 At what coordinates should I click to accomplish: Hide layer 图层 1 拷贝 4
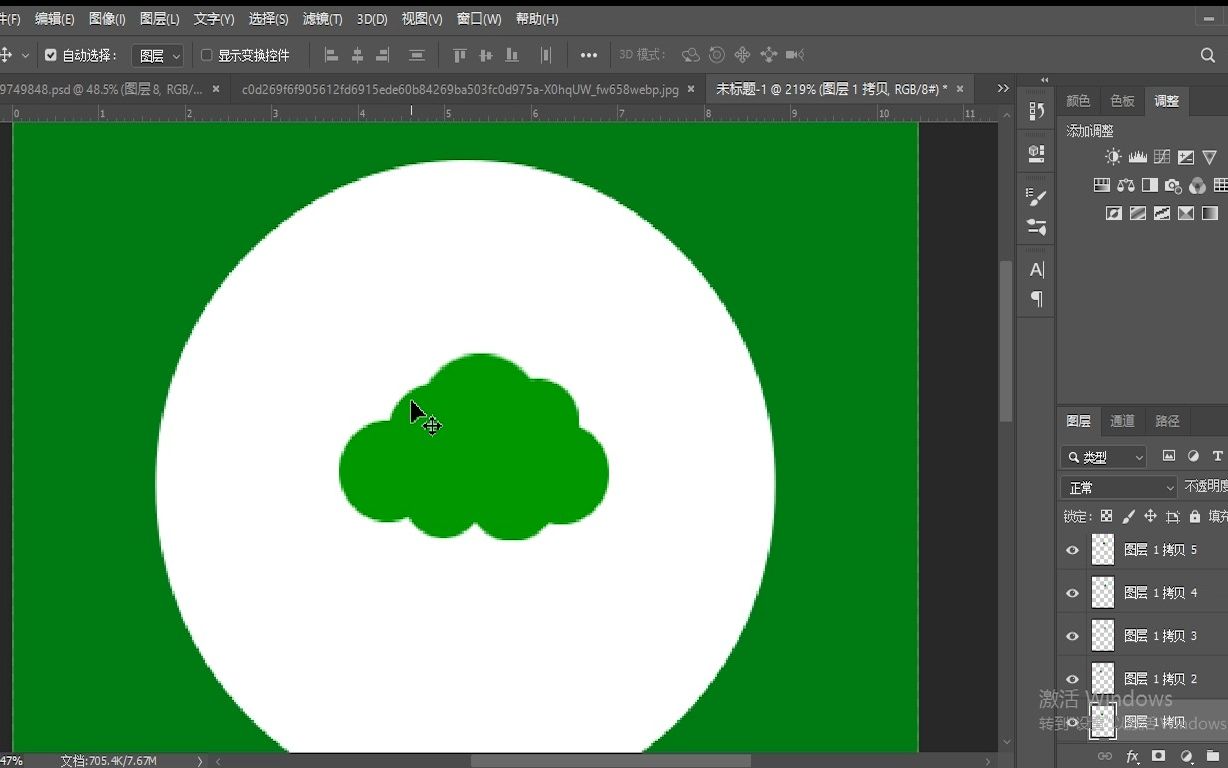click(x=1073, y=593)
